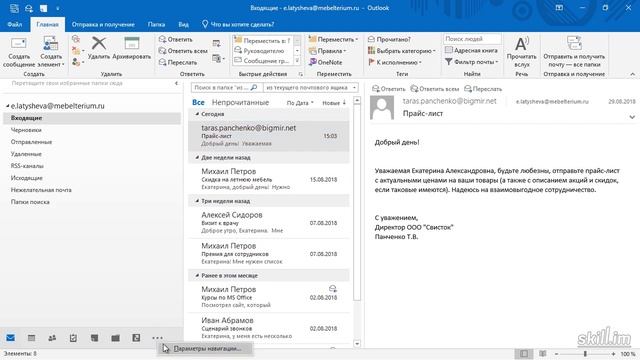This screenshot has width=640, height=360.
Task: Click Forward in the ribbon
Action: pyautogui.click(x=178, y=62)
